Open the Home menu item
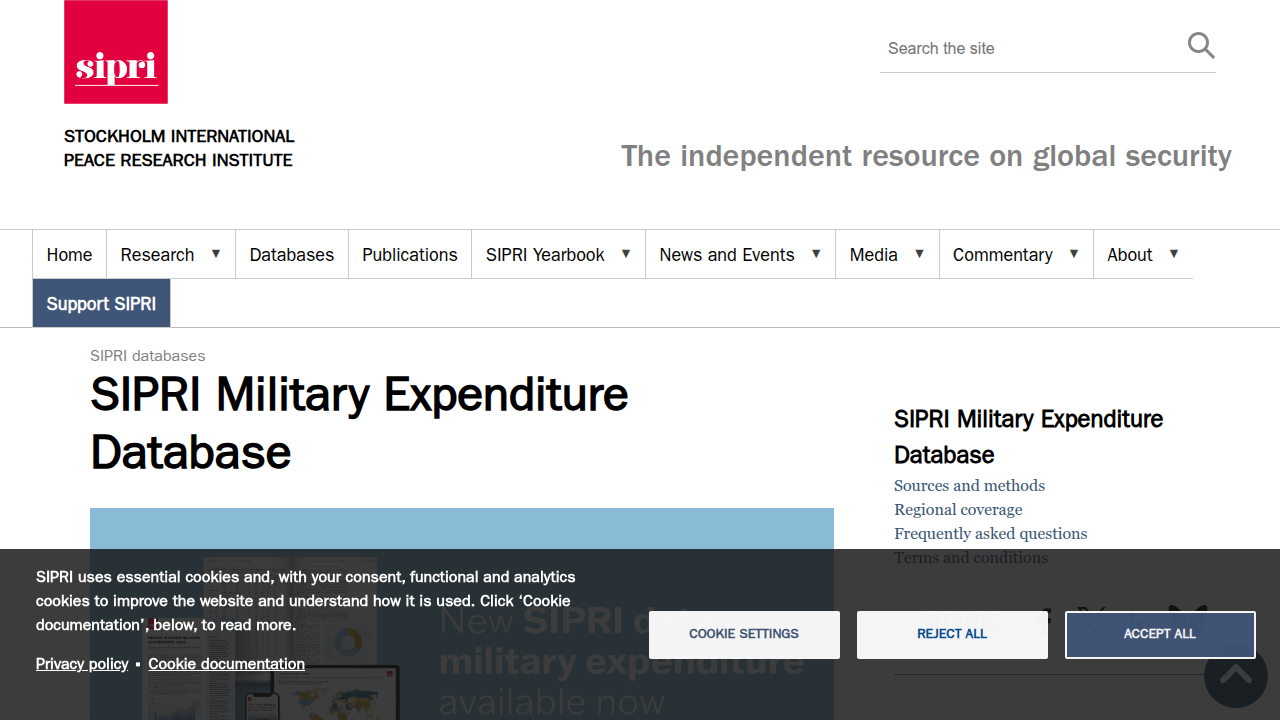Image resolution: width=1280 pixels, height=720 pixels. tap(69, 255)
